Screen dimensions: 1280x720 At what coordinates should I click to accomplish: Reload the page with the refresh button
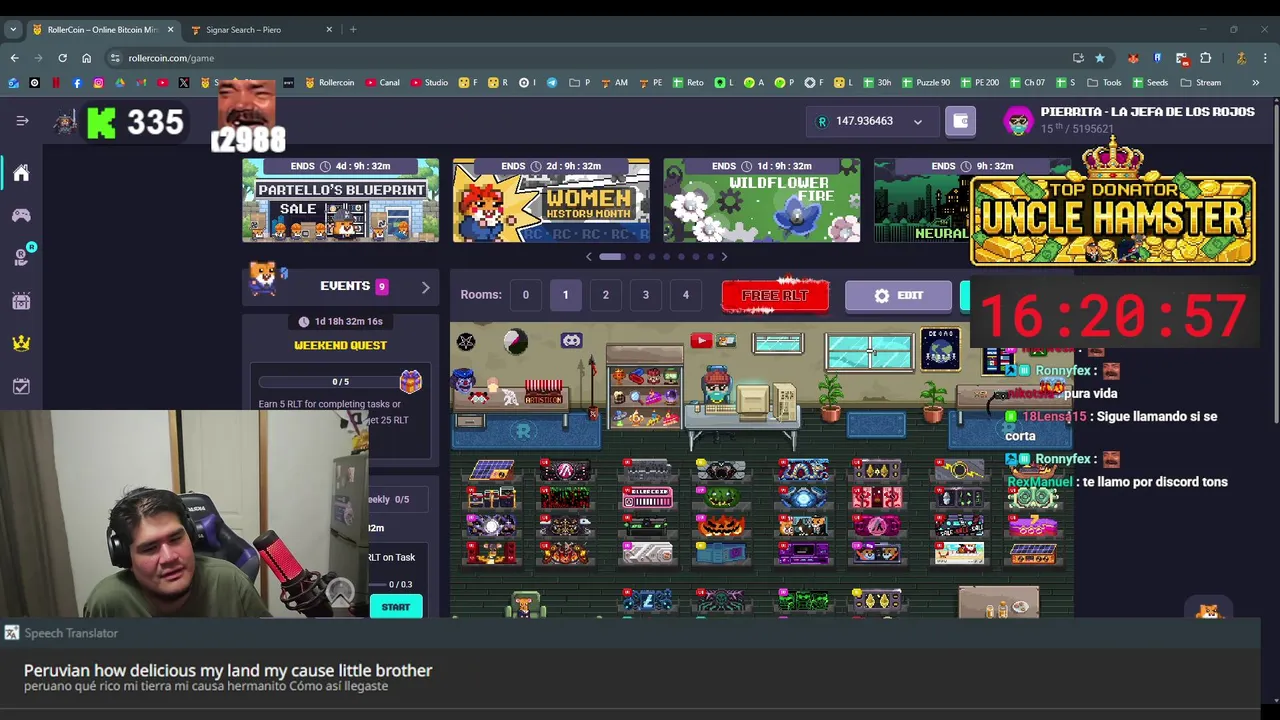coord(62,58)
